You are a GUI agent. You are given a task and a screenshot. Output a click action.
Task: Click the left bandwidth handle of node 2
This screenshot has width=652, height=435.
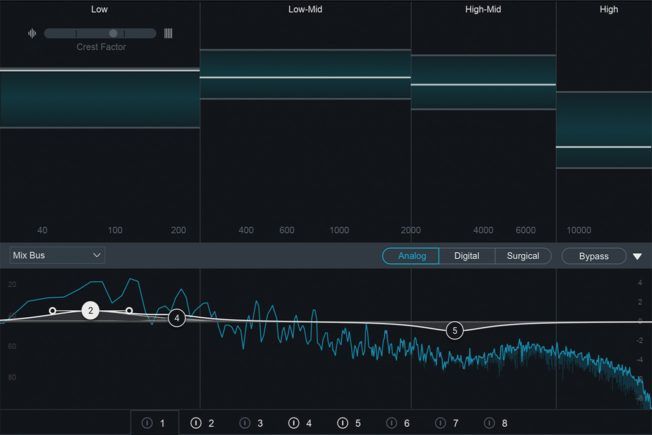click(x=52, y=311)
